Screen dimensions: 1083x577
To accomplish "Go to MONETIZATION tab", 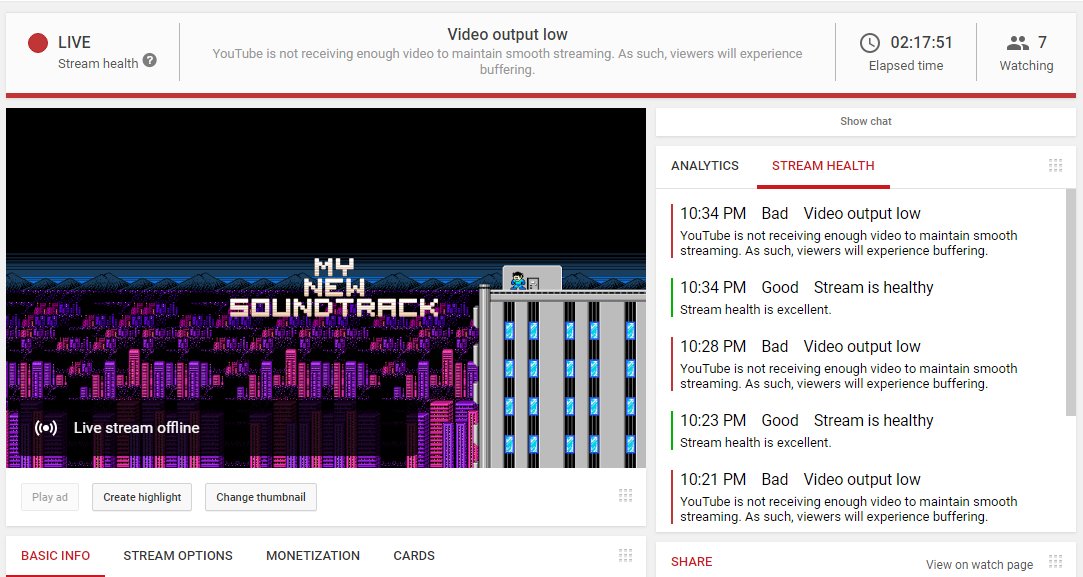I will click(x=313, y=556).
